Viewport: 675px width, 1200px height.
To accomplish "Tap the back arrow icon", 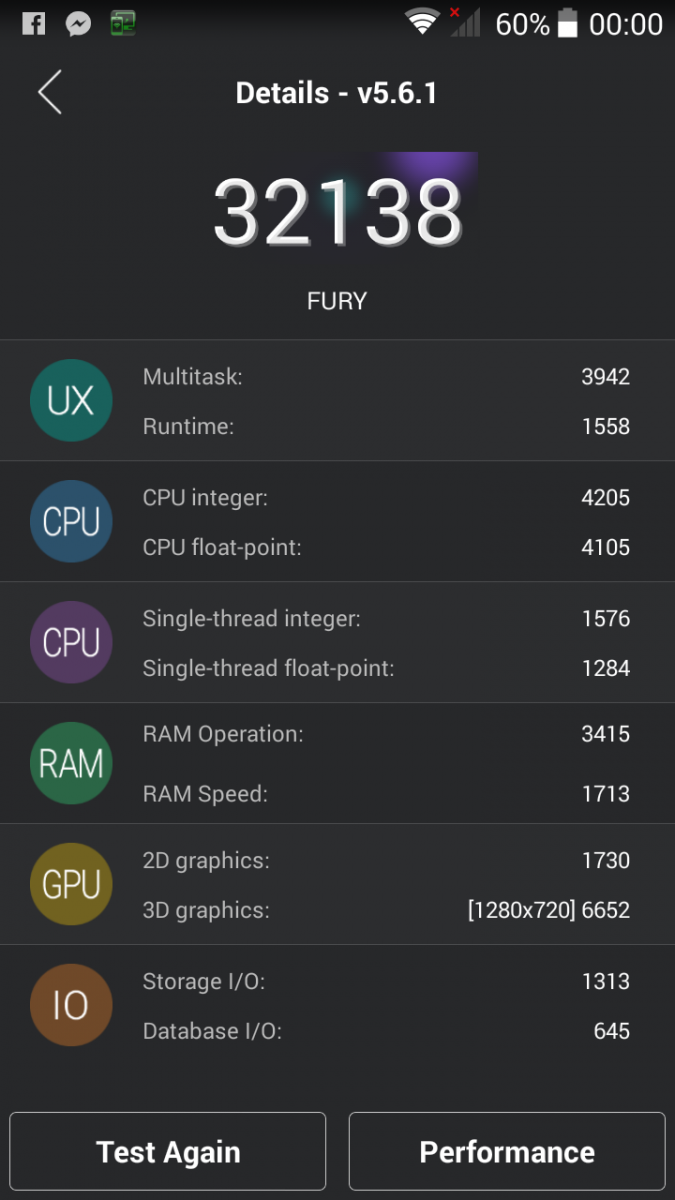I will tap(50, 92).
